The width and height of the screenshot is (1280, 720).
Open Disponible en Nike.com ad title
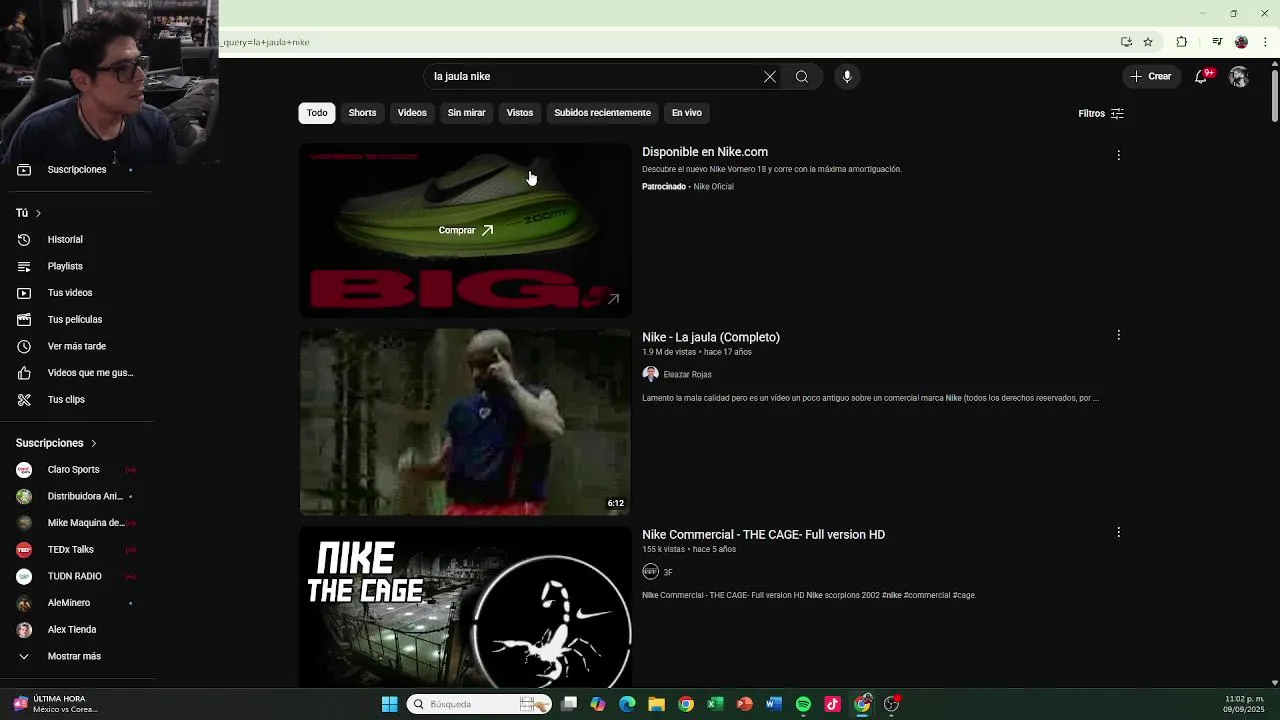[x=705, y=152]
